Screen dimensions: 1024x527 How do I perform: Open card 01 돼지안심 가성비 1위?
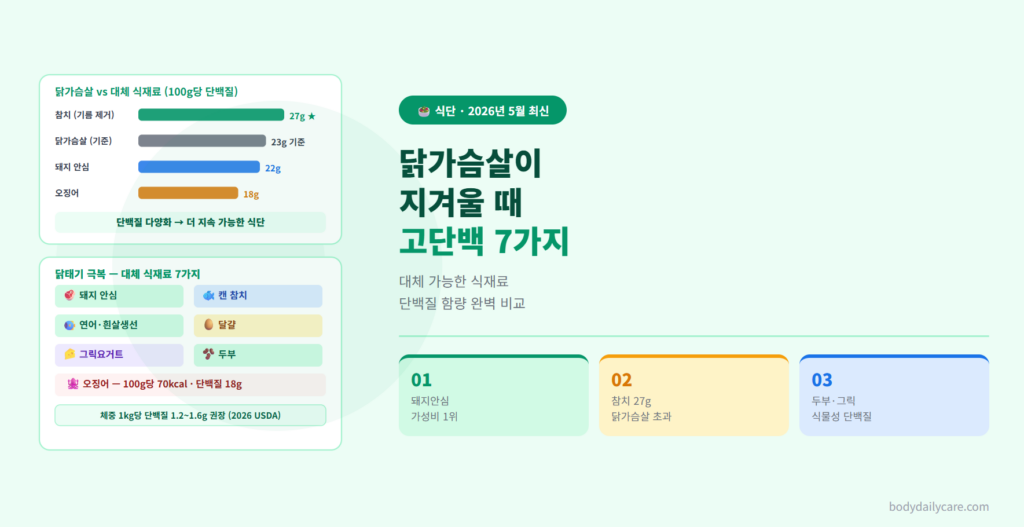pos(494,395)
